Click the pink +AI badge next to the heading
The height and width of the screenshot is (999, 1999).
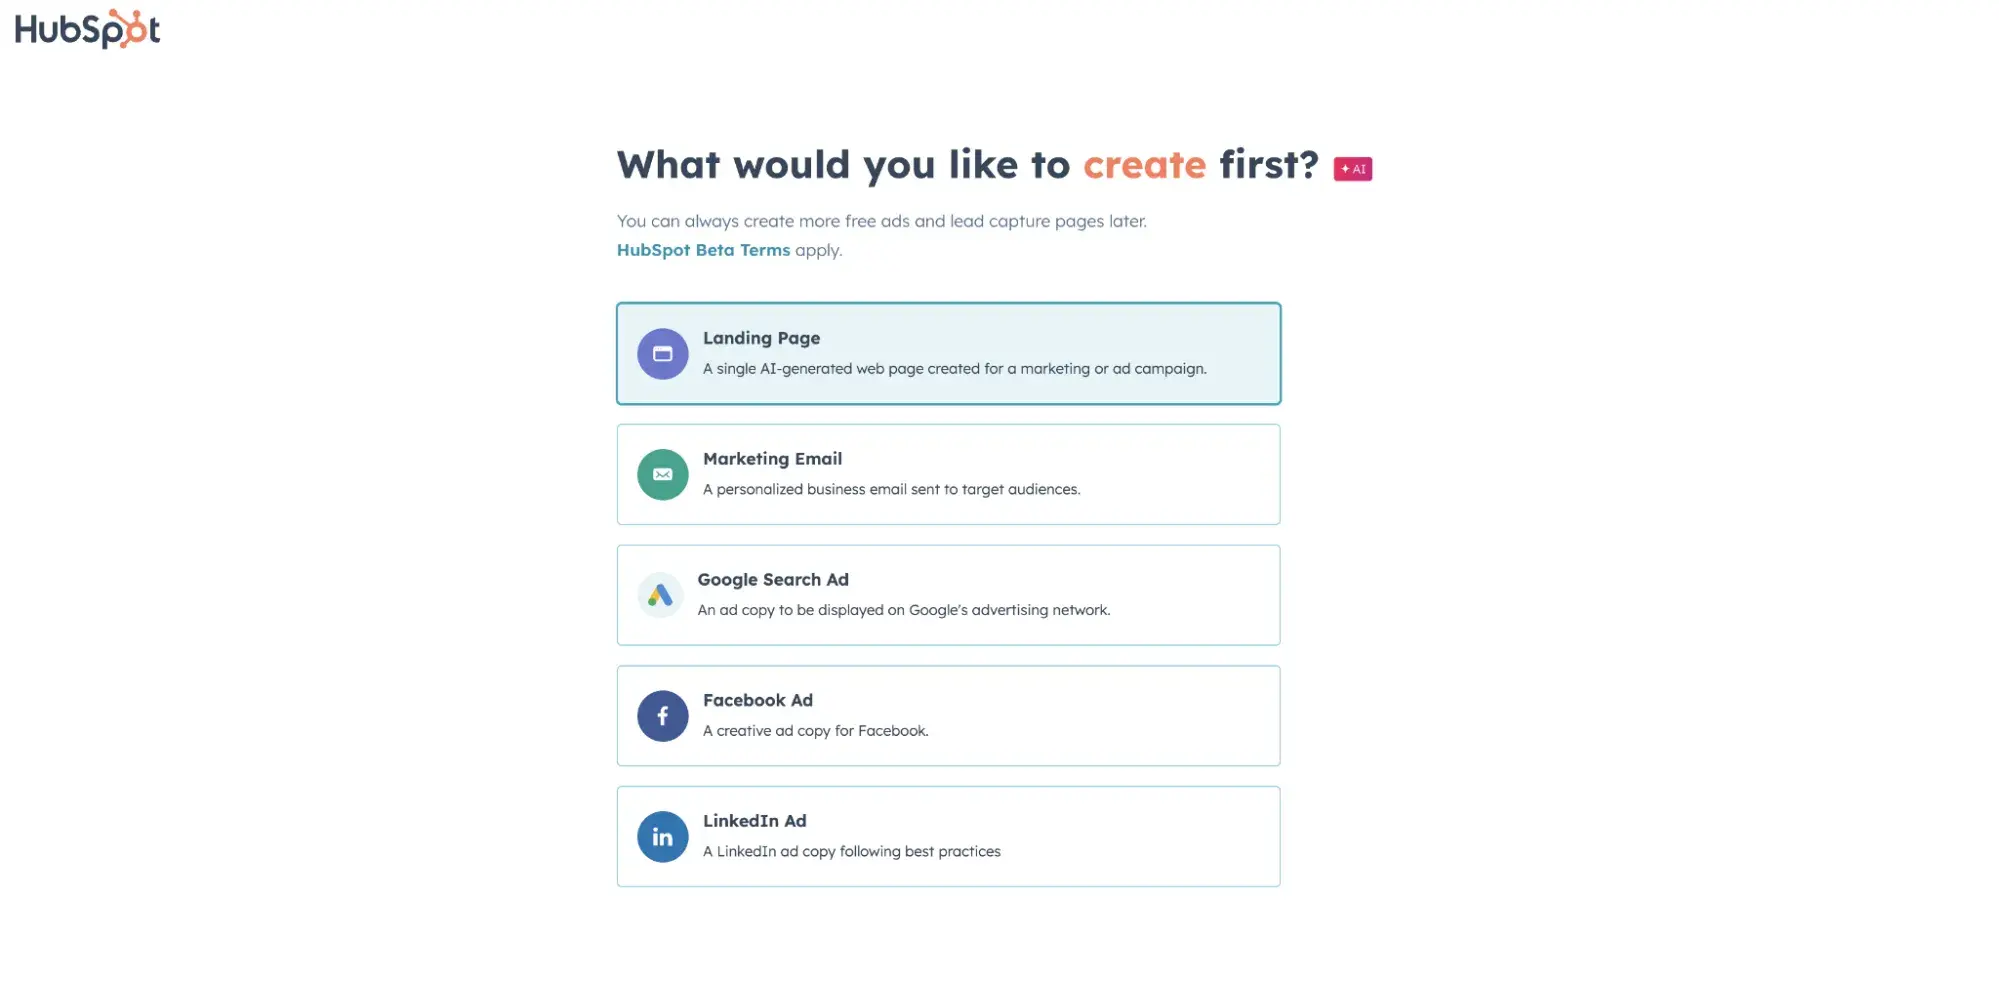click(1352, 168)
